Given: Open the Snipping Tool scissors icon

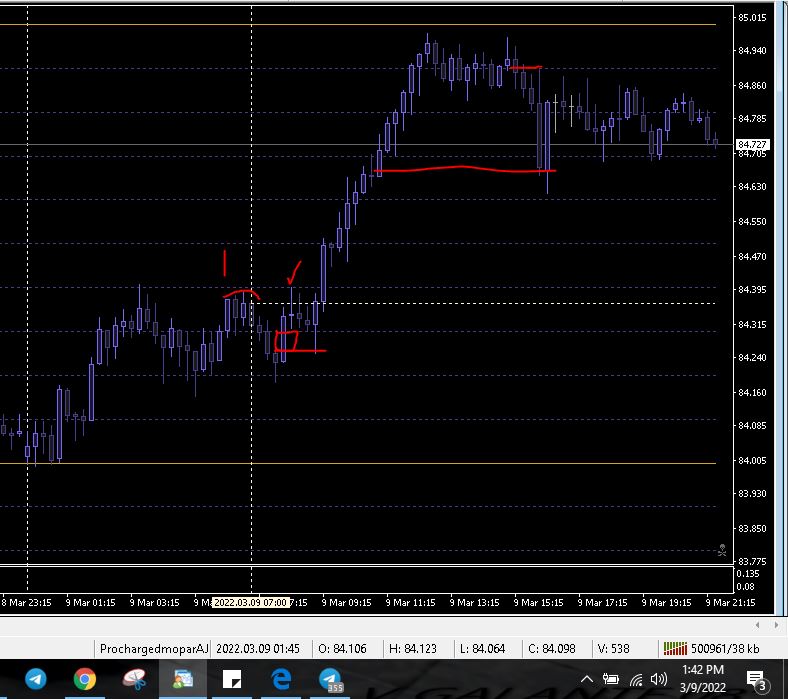Looking at the screenshot, I should [x=134, y=679].
